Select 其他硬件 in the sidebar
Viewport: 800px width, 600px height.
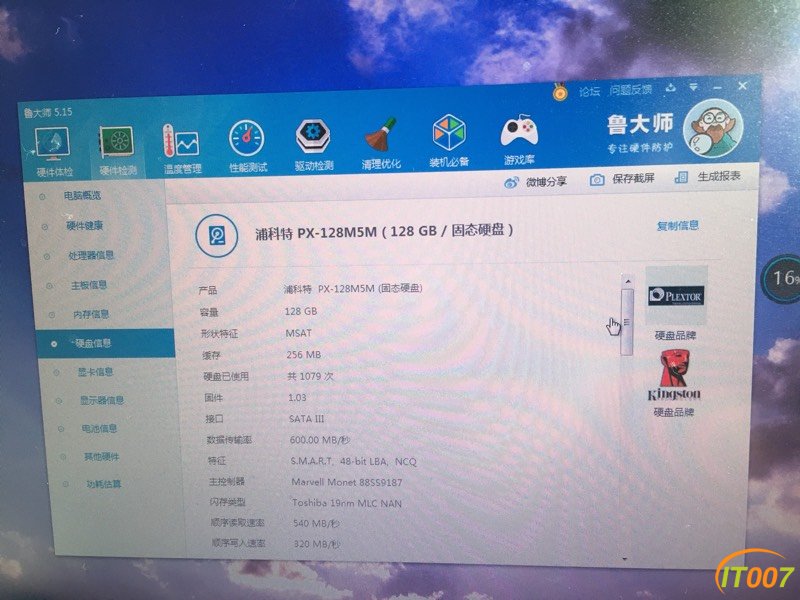tap(101, 456)
